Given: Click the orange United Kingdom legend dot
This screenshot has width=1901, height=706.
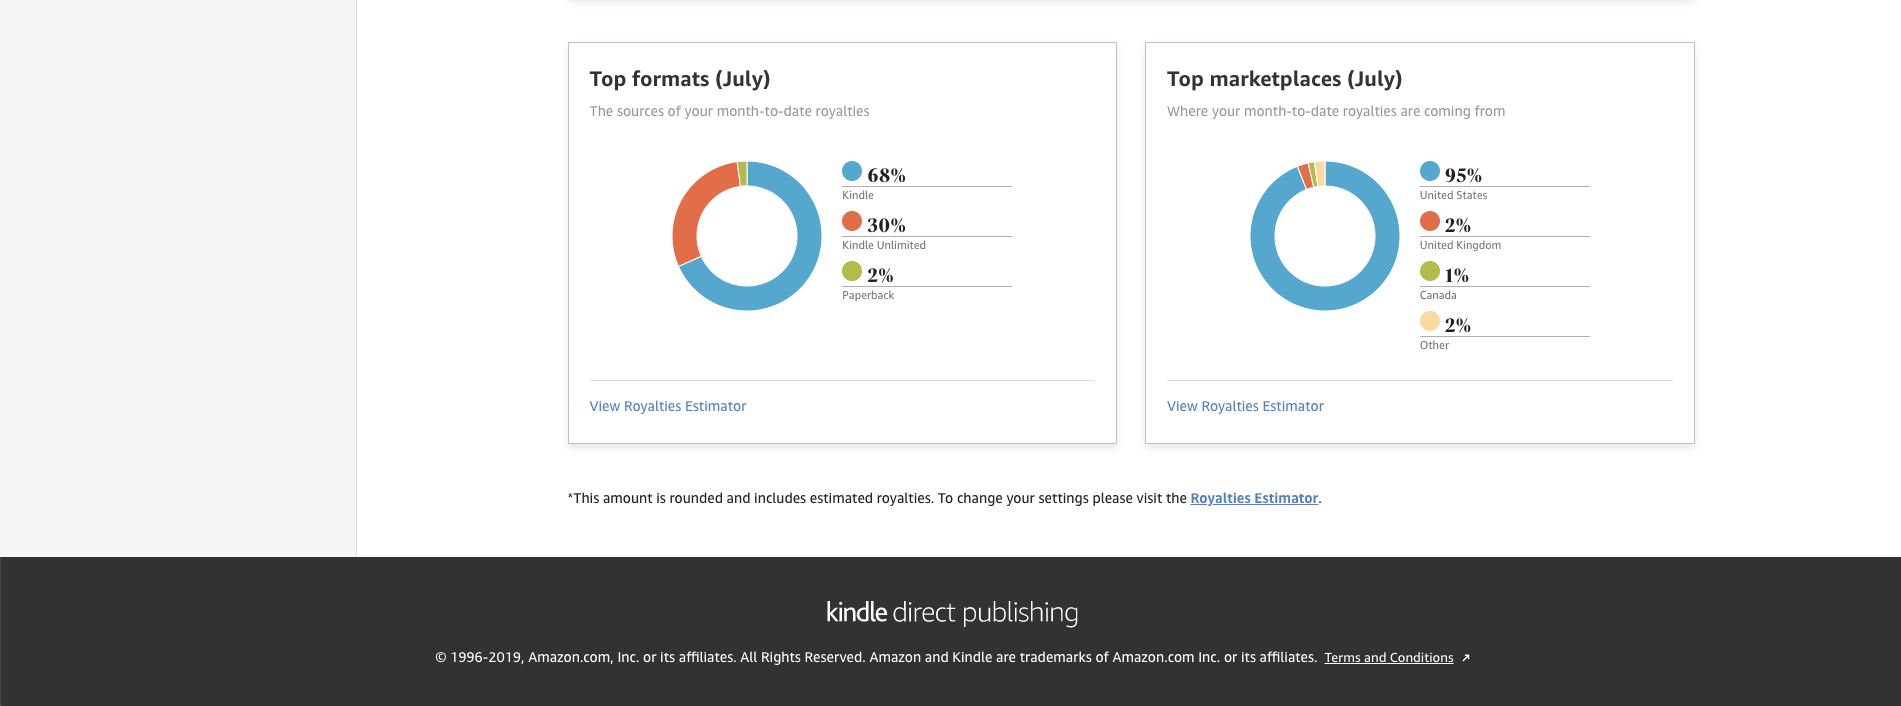Looking at the screenshot, I should [x=1430, y=221].
